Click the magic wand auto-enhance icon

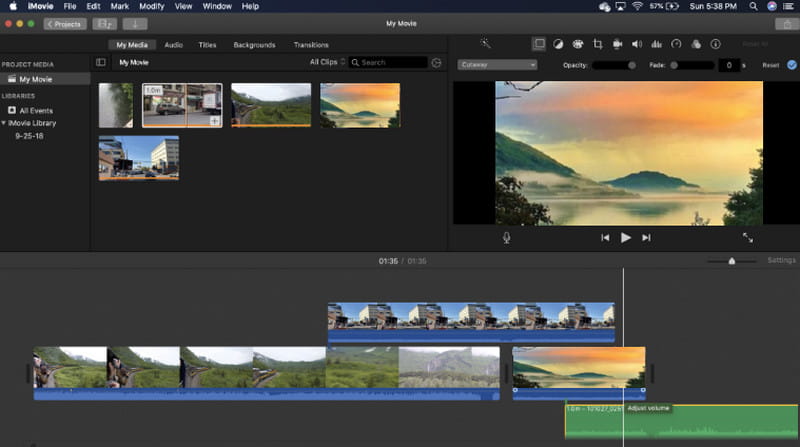click(485, 43)
